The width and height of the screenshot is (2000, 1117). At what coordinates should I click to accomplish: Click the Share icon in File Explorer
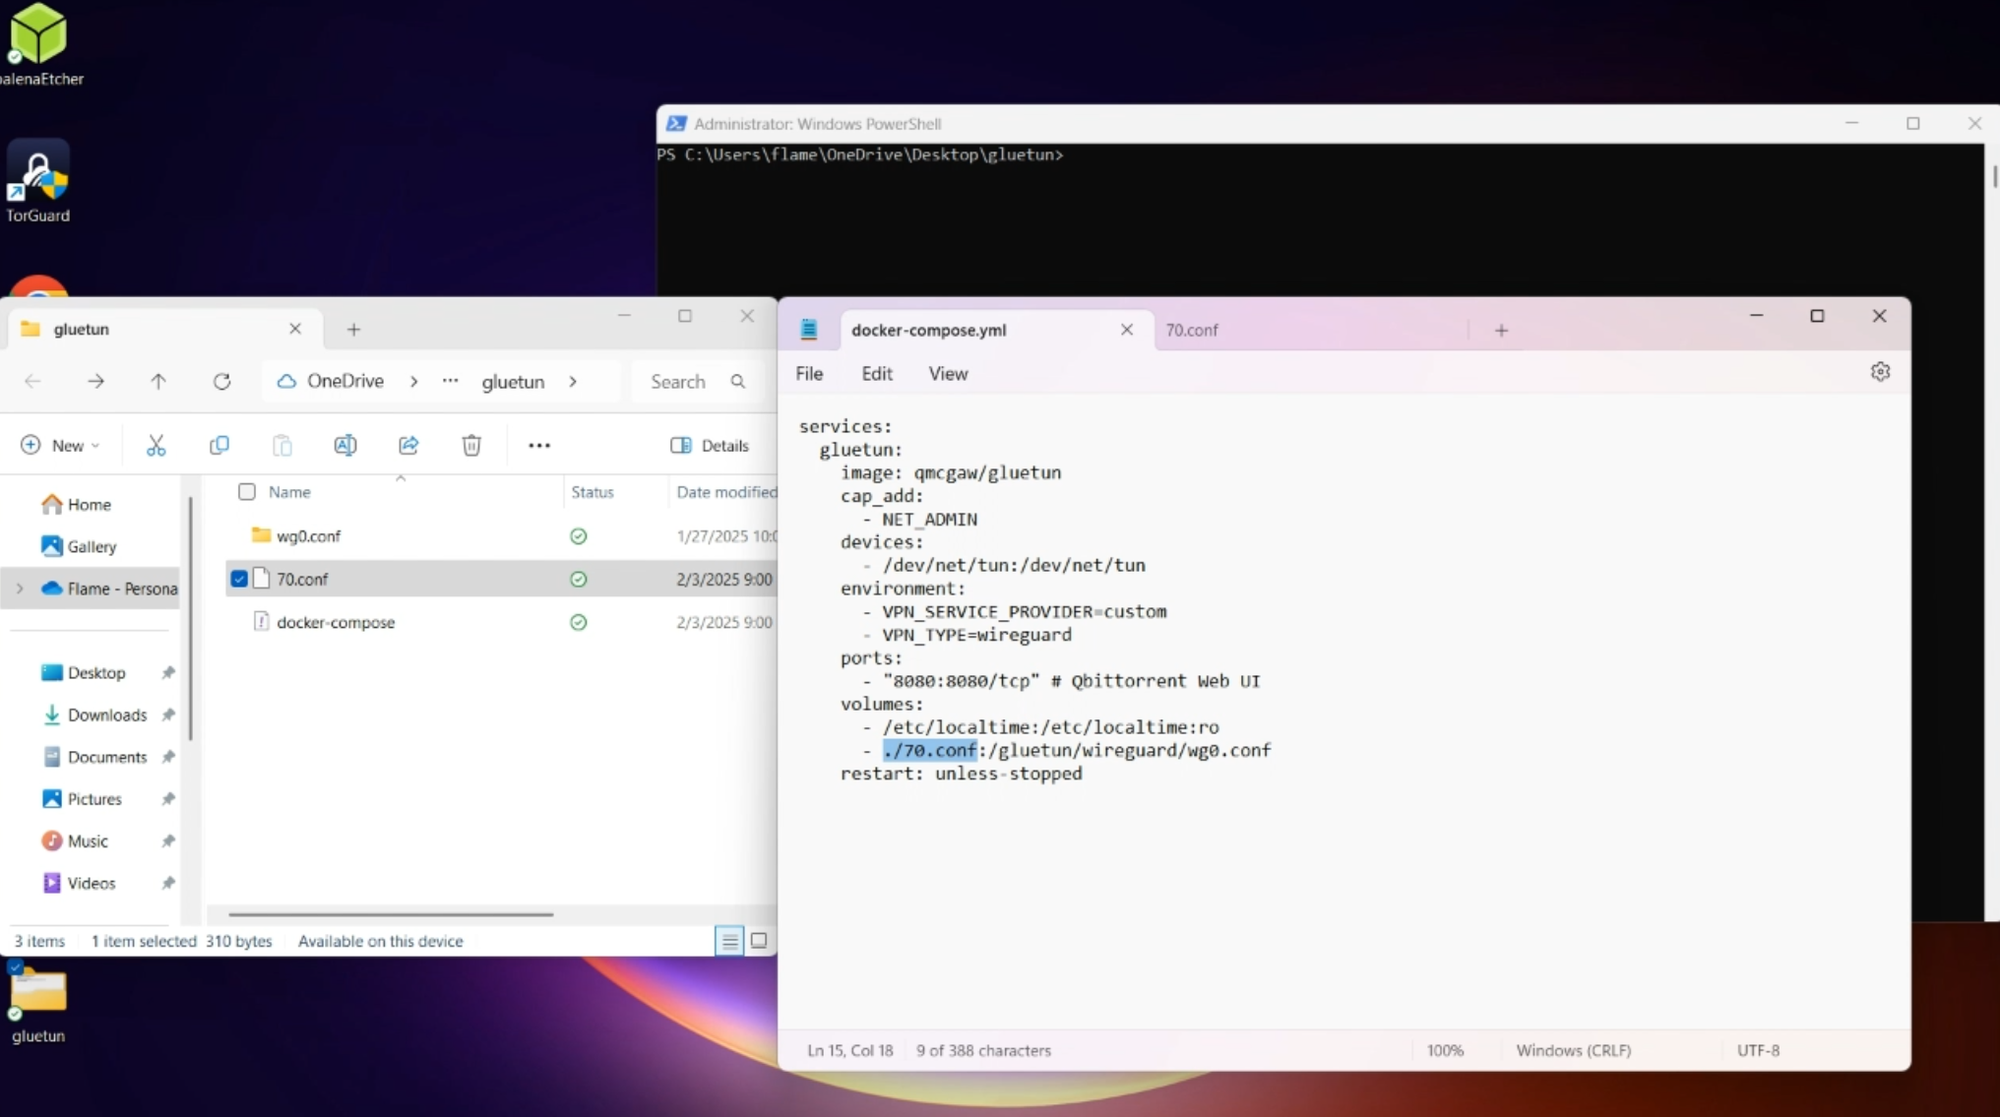pyautogui.click(x=408, y=445)
